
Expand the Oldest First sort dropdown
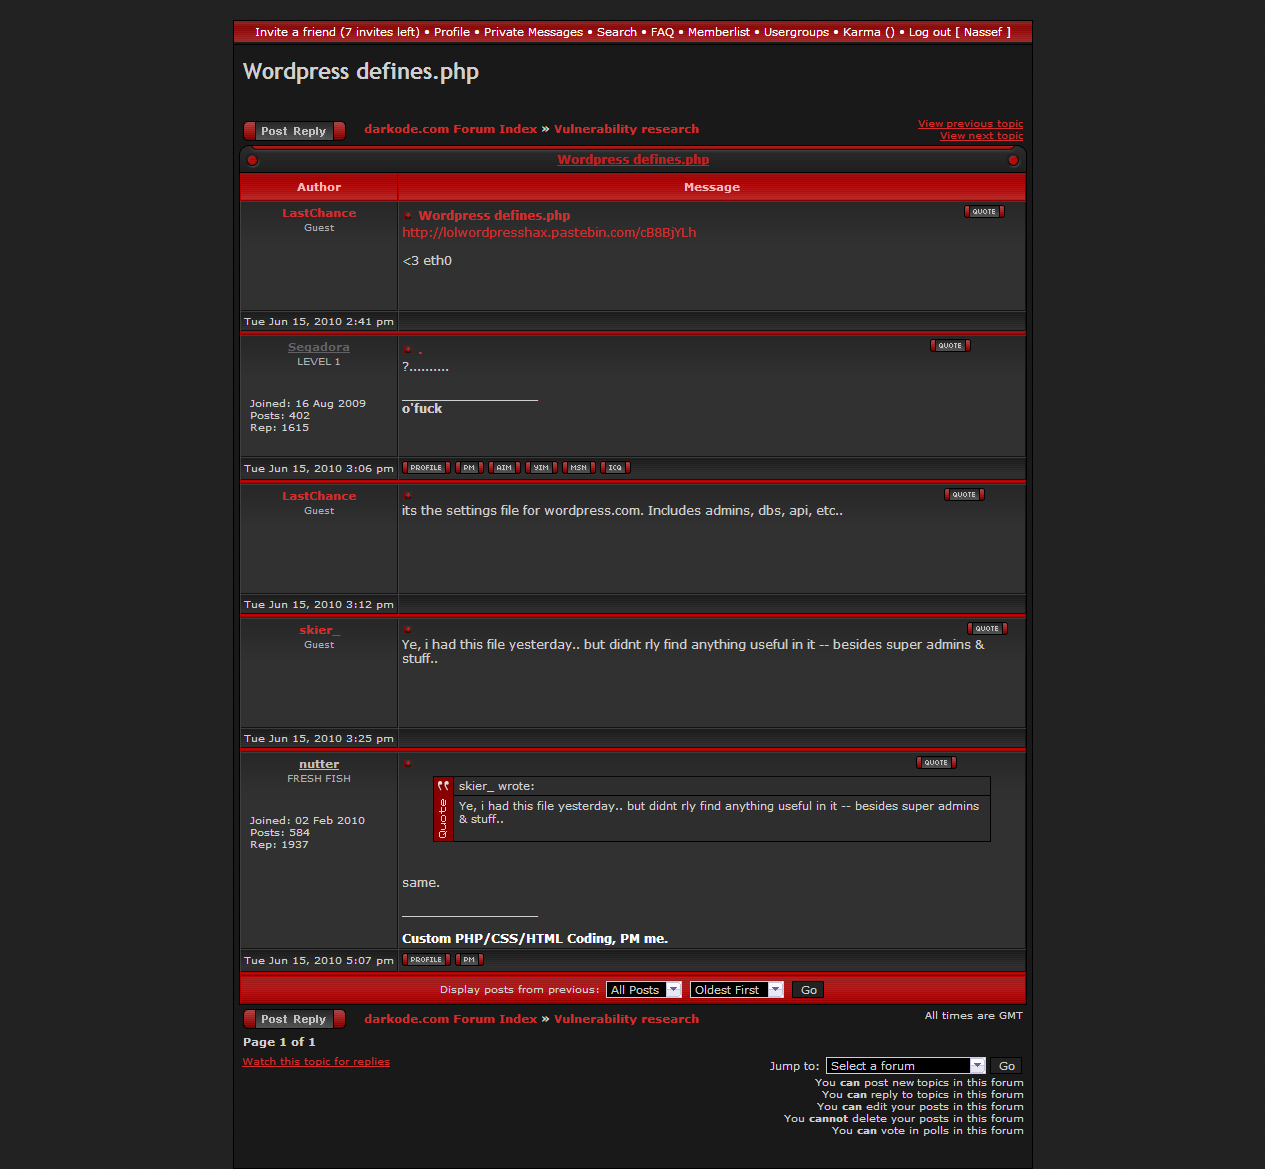tap(736, 990)
